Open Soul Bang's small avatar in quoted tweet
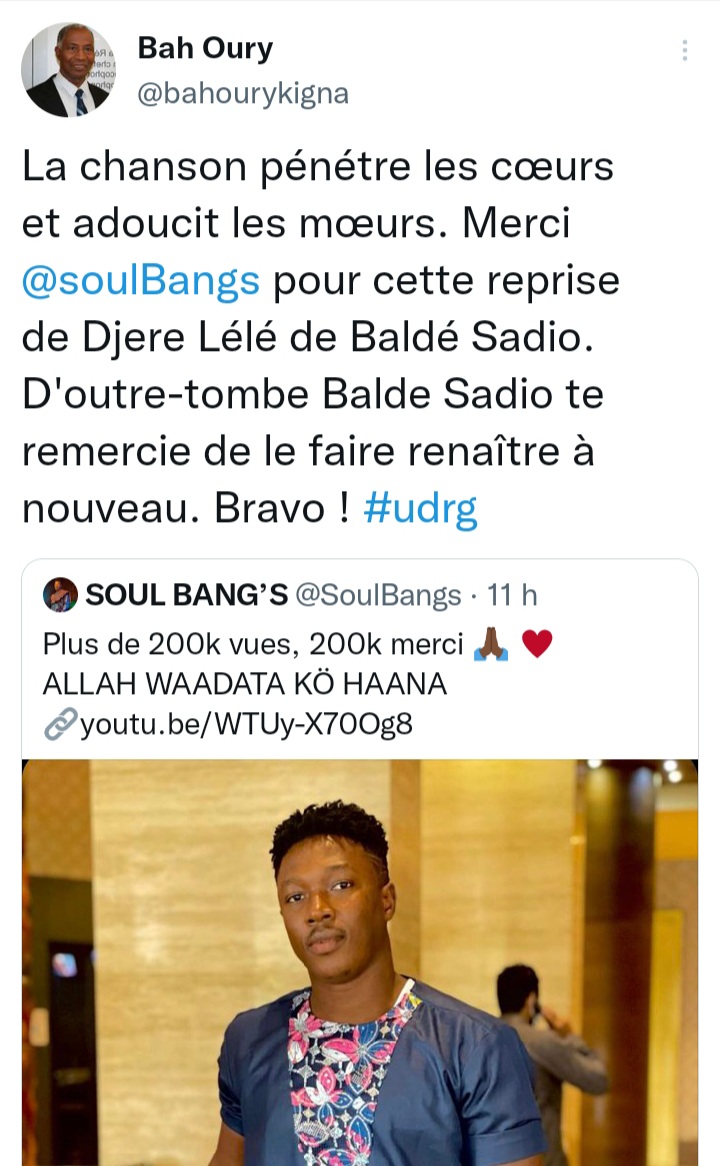This screenshot has width=720, height=1166. (x=61, y=595)
